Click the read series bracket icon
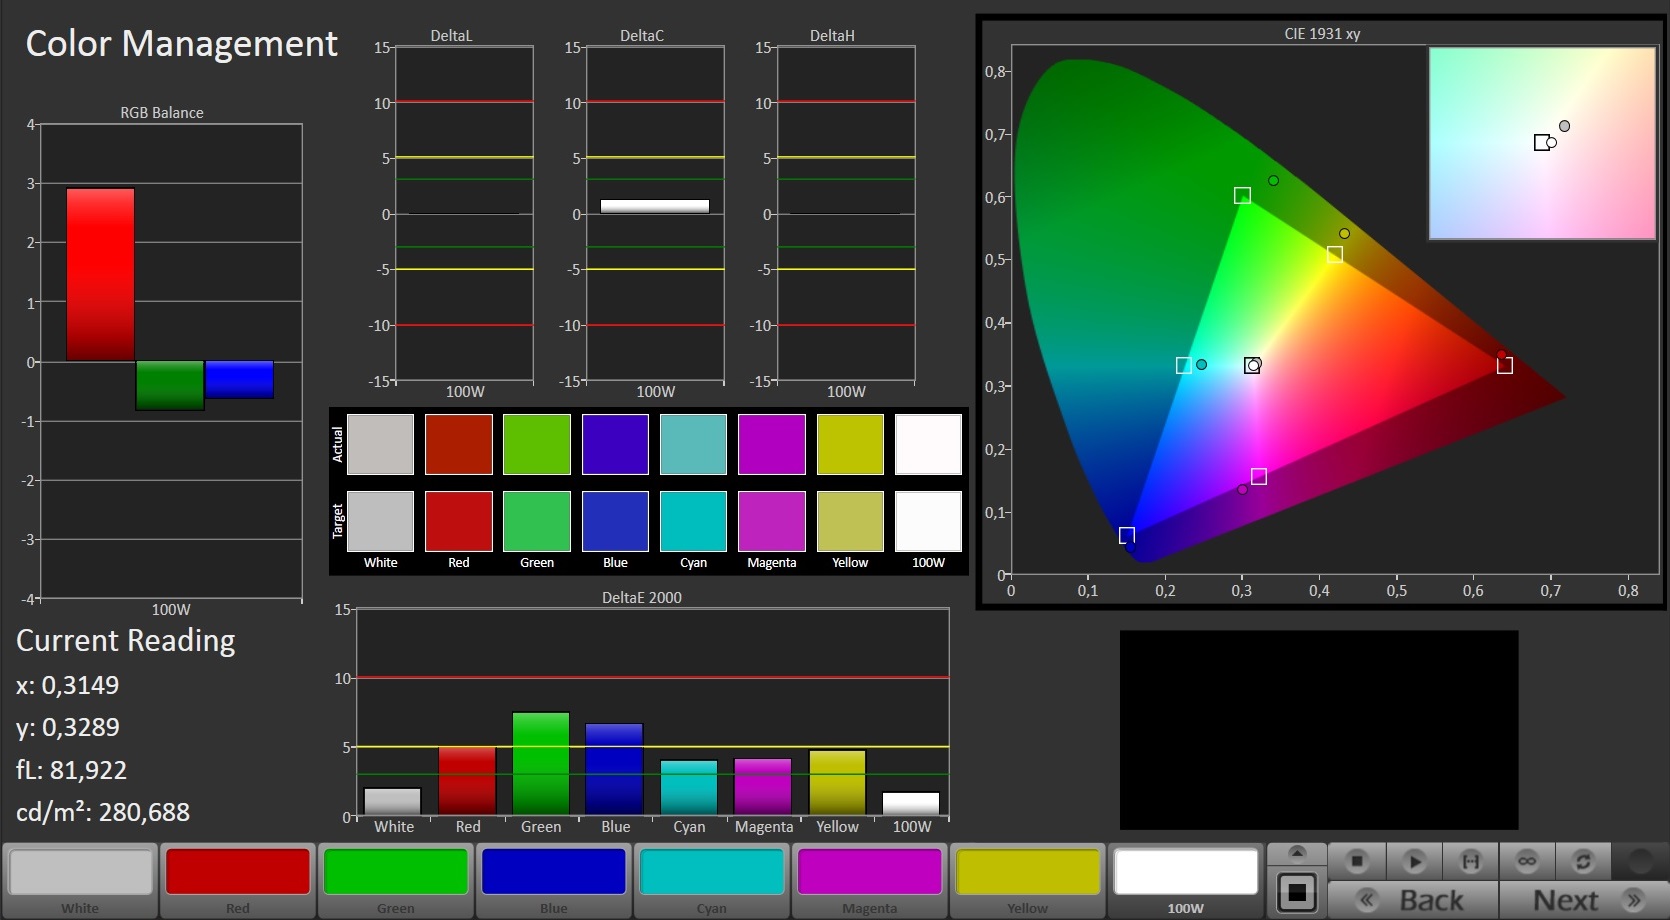 [1471, 861]
